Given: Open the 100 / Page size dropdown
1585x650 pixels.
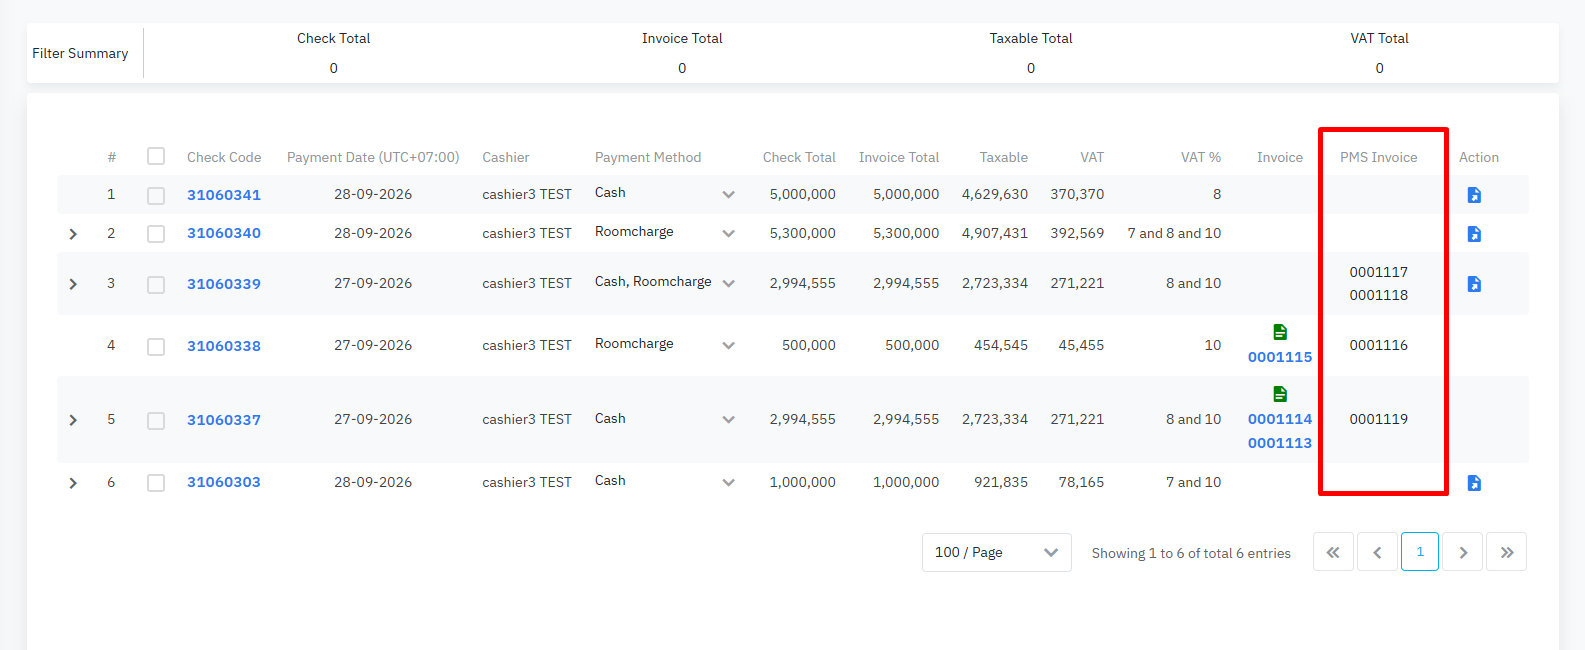Looking at the screenshot, I should 996,552.
